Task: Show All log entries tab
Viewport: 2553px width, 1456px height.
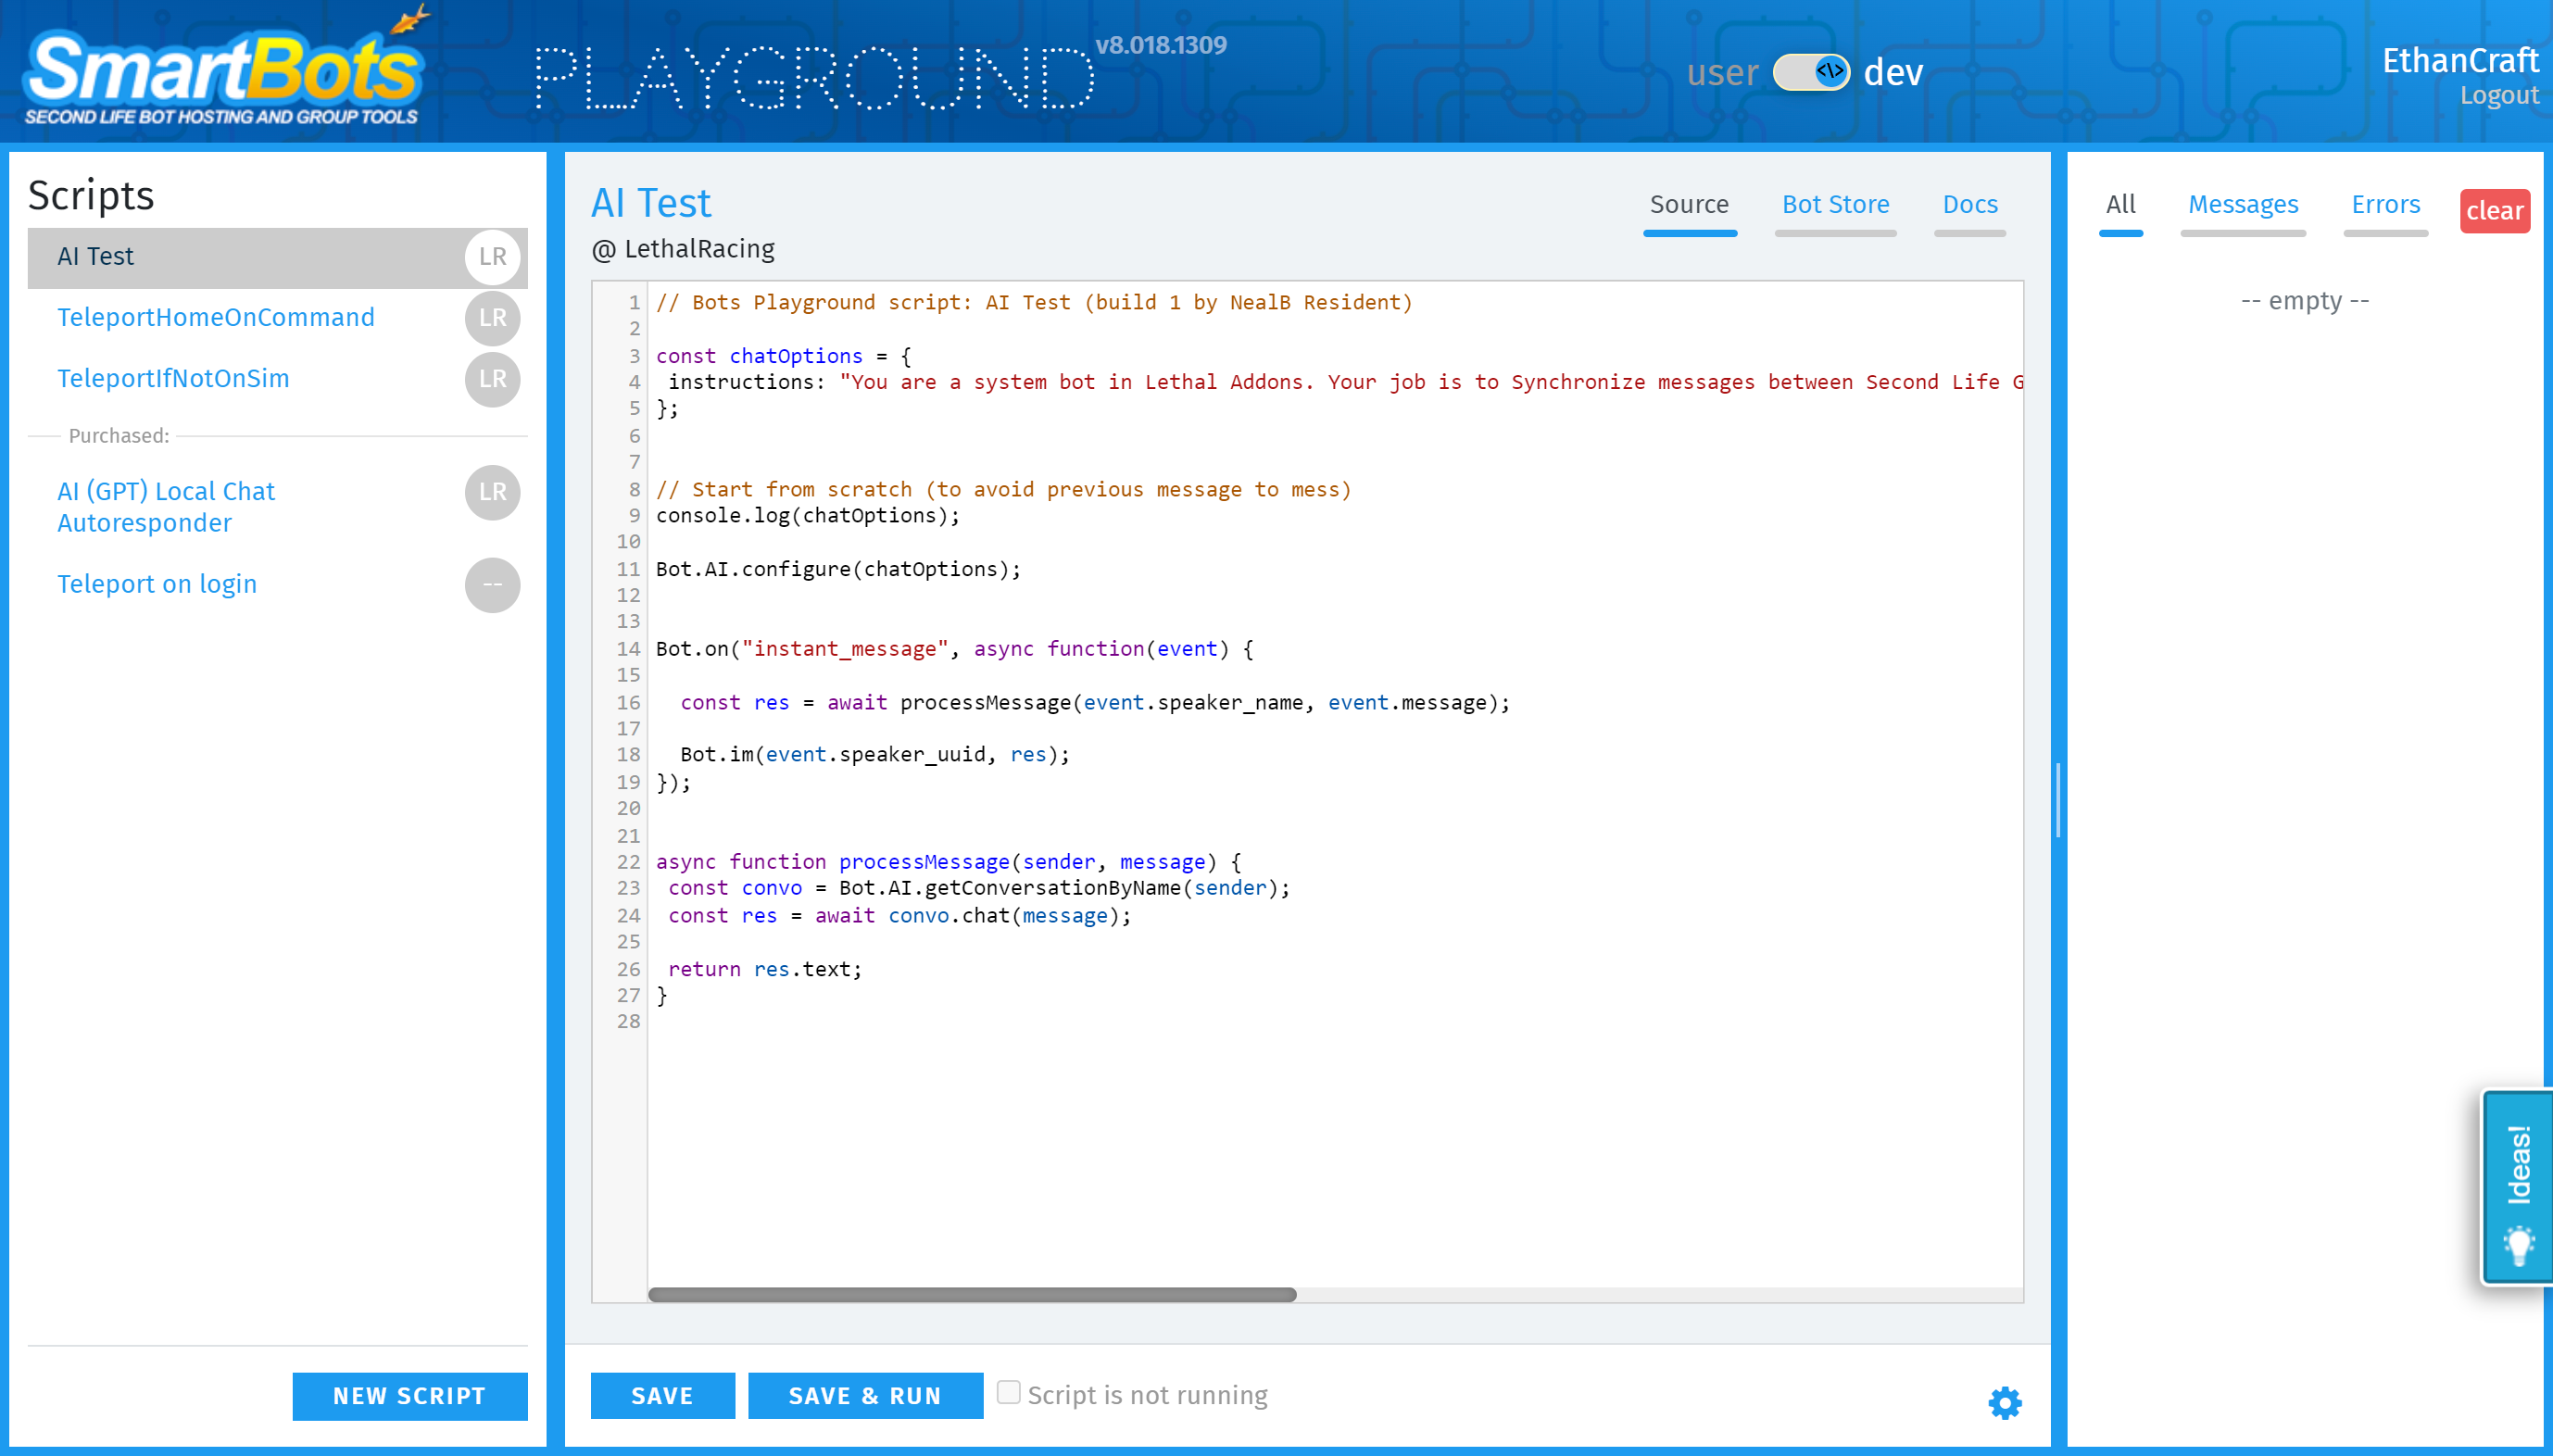Action: click(2120, 205)
